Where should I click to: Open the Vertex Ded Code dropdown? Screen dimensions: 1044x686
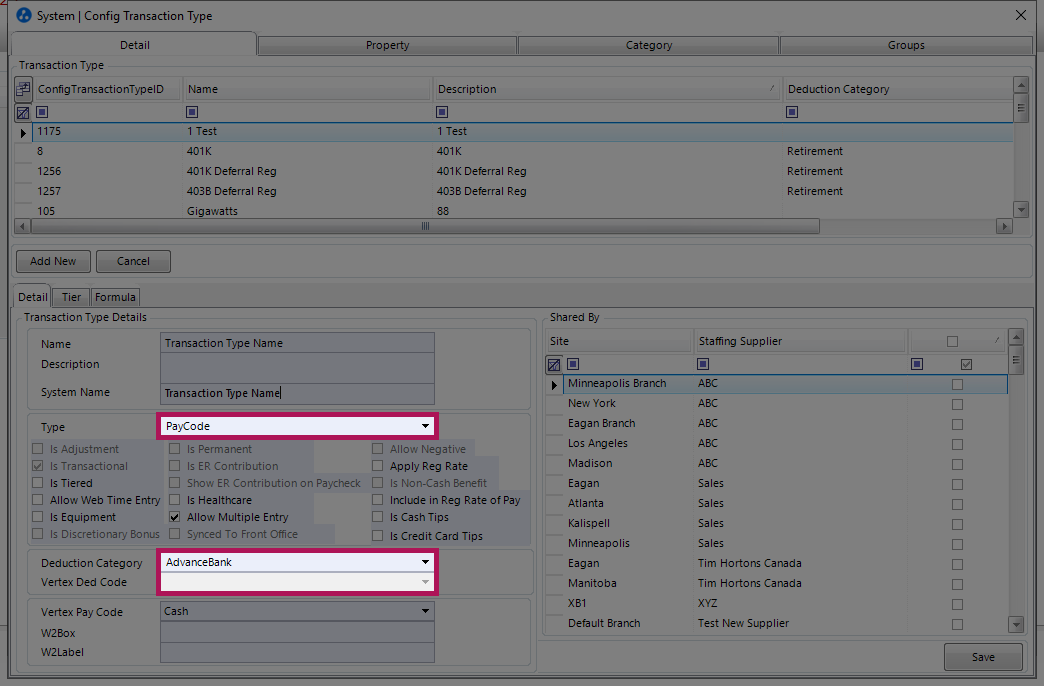point(425,582)
